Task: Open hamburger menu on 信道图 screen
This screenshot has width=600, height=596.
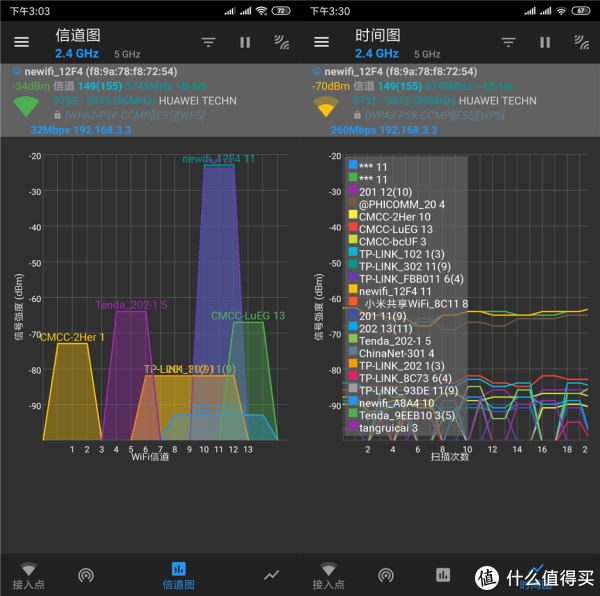Action: click(x=21, y=43)
